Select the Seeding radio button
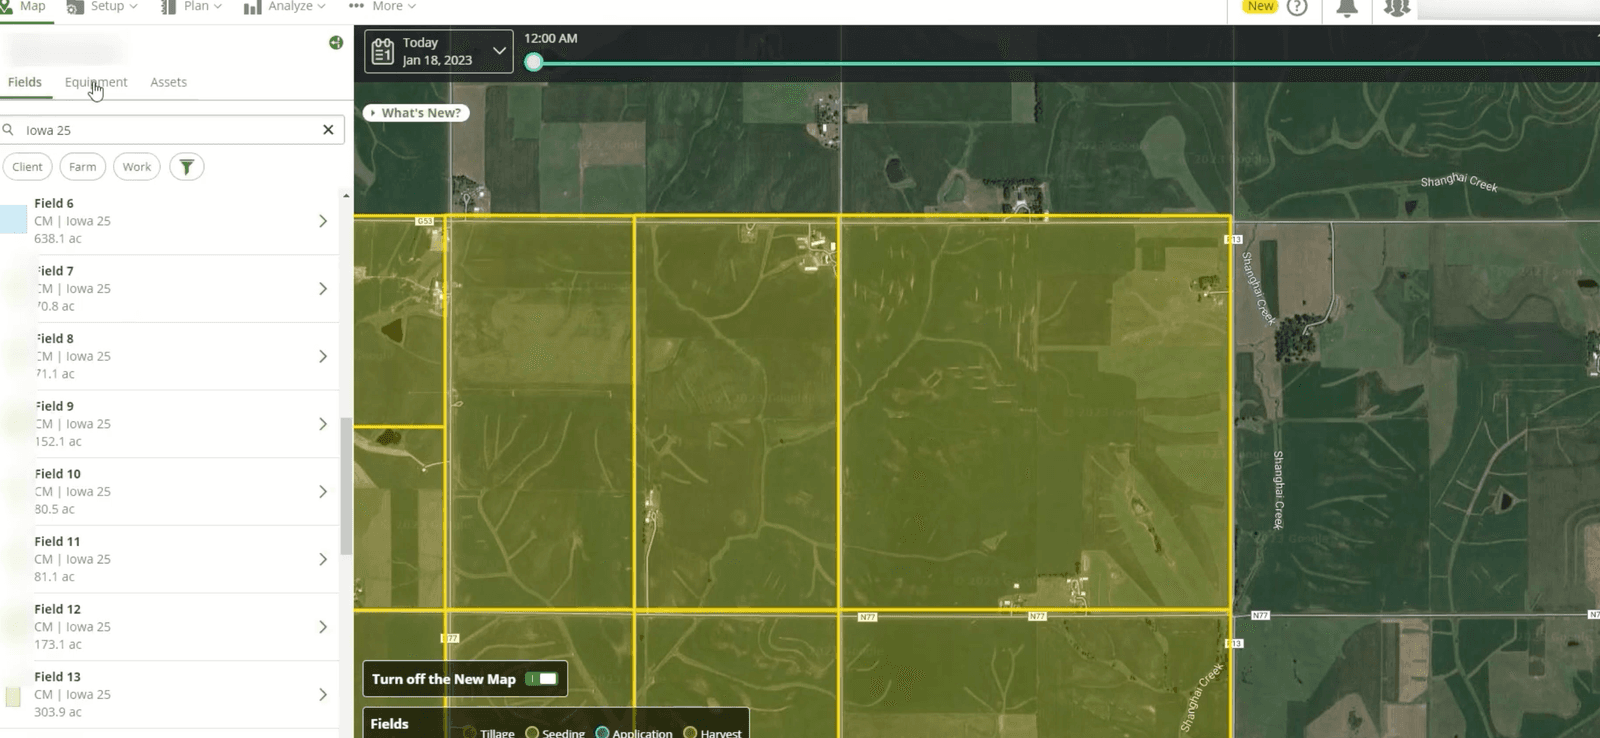 [532, 733]
